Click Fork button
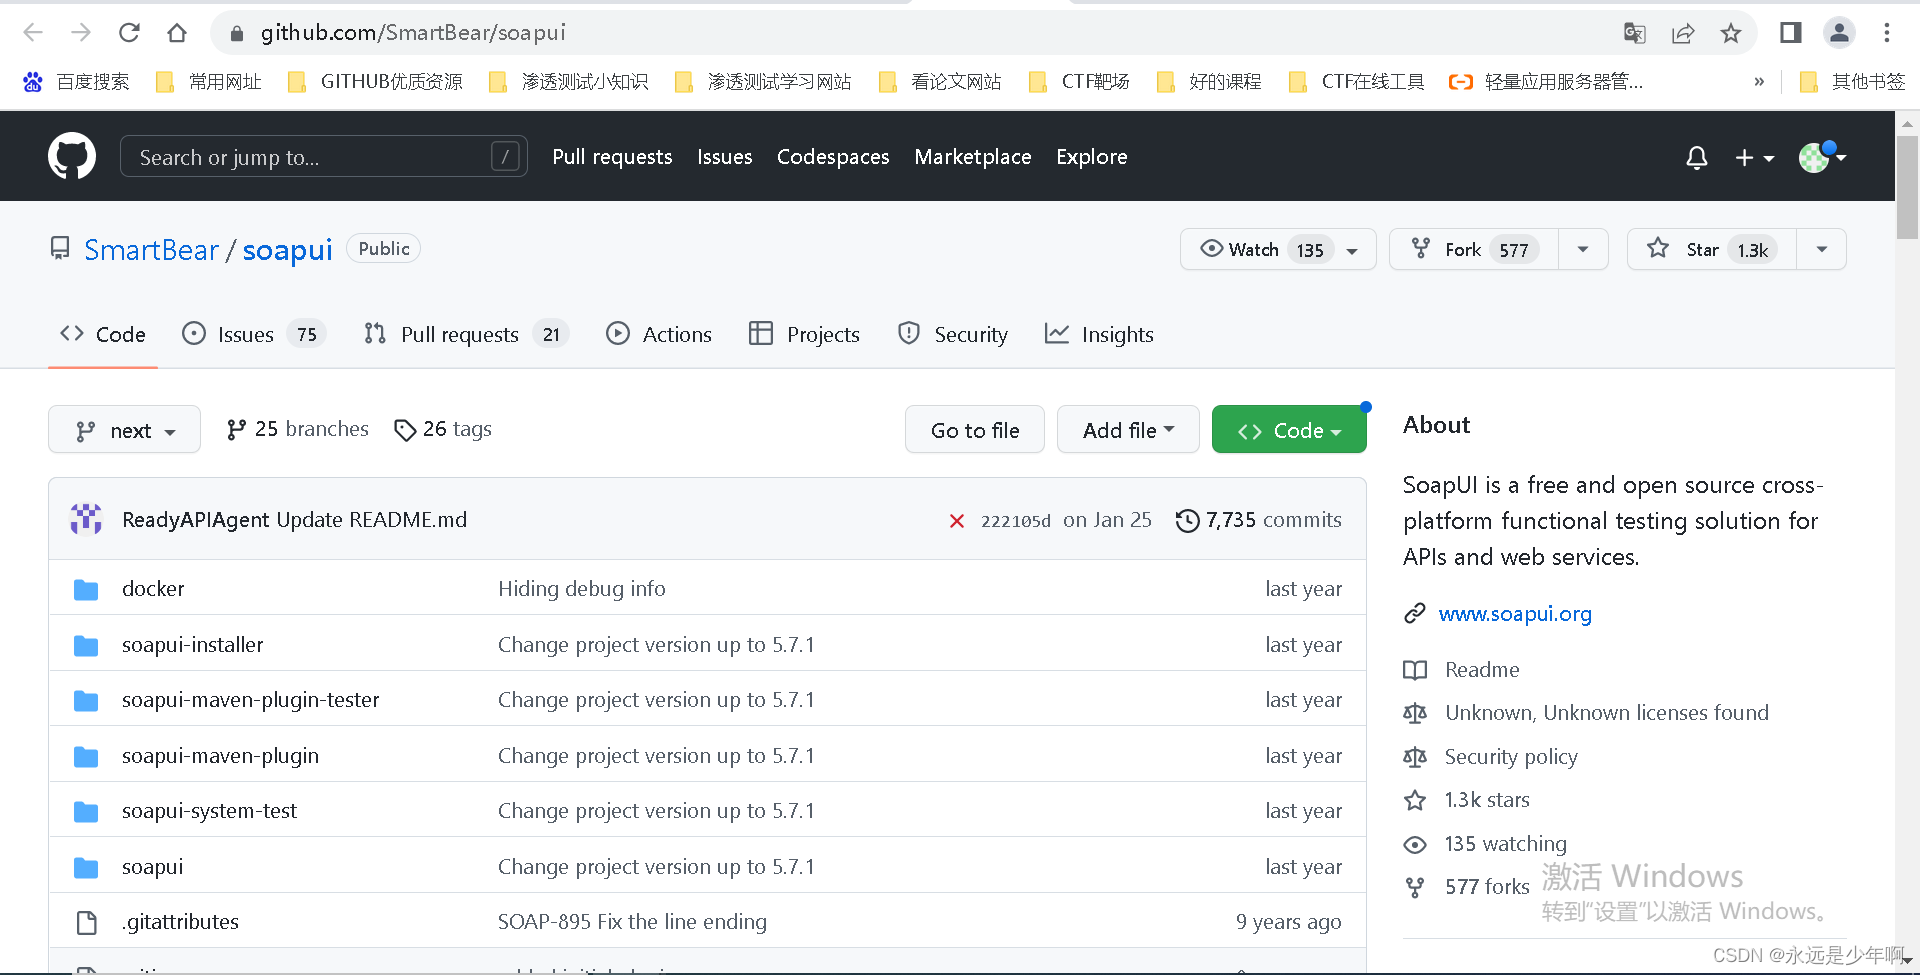 tap(1474, 249)
